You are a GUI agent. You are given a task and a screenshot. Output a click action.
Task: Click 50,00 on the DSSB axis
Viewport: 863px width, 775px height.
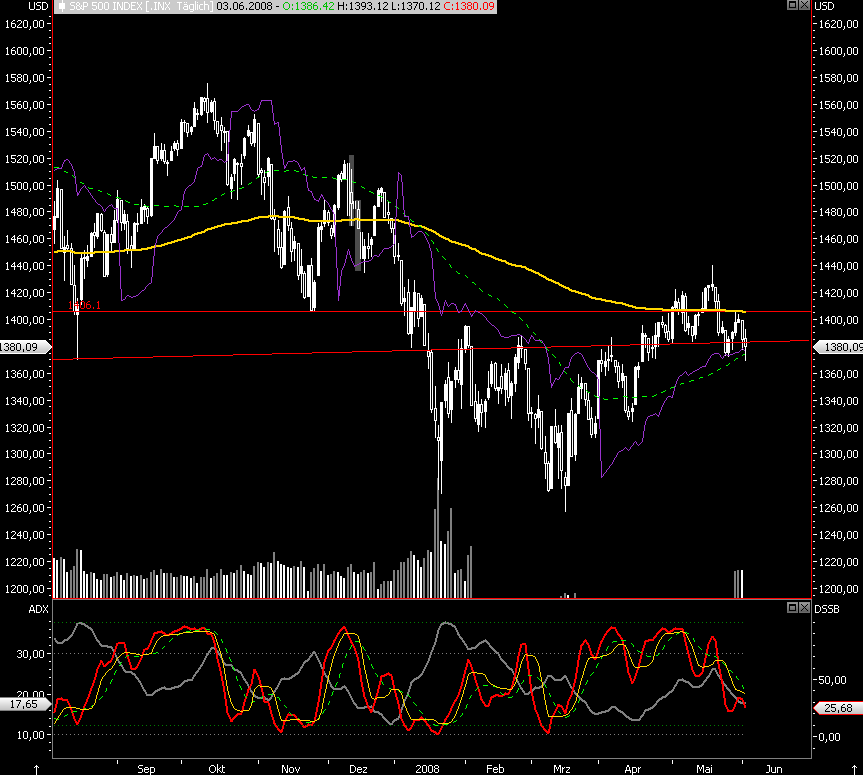pyautogui.click(x=832, y=680)
